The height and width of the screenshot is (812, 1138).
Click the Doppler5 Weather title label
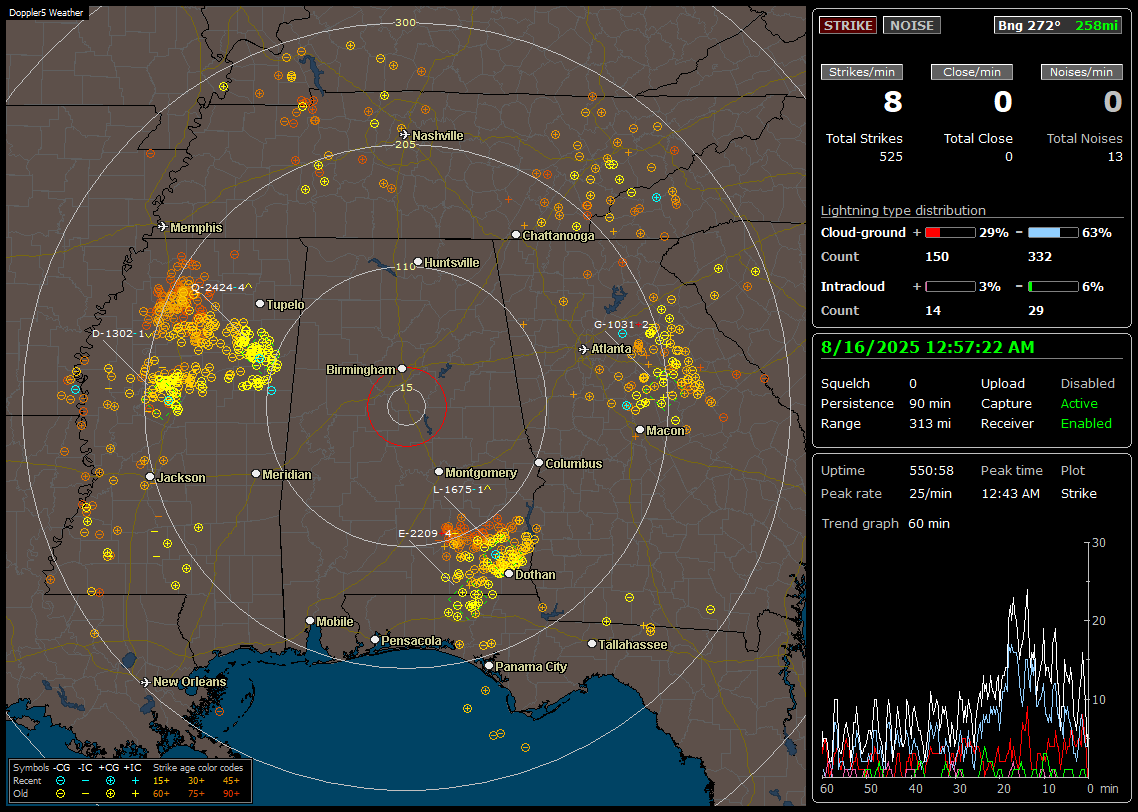(x=46, y=12)
